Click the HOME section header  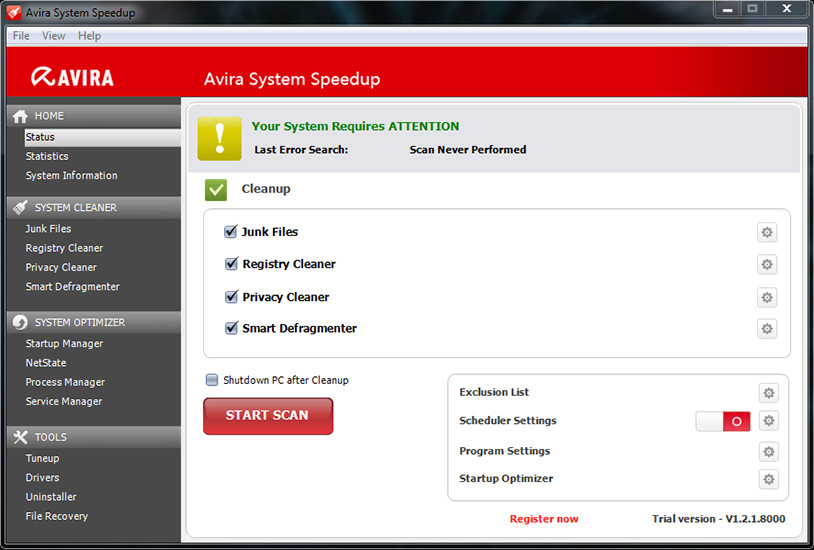[x=94, y=116]
